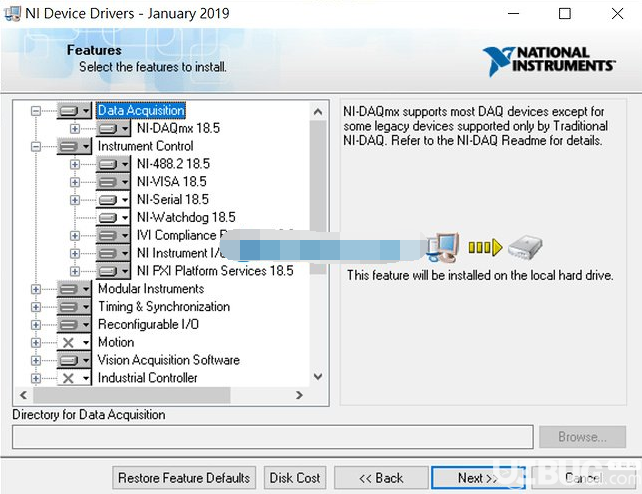
Task: Open install-state dropdown for Modular Instruments
Action: (74, 289)
